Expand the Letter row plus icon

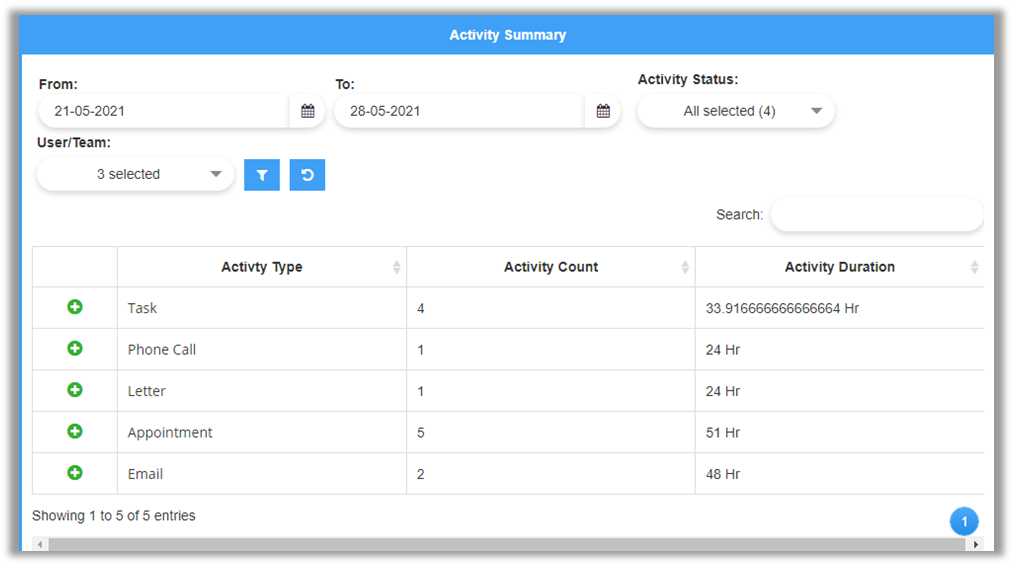click(75, 390)
